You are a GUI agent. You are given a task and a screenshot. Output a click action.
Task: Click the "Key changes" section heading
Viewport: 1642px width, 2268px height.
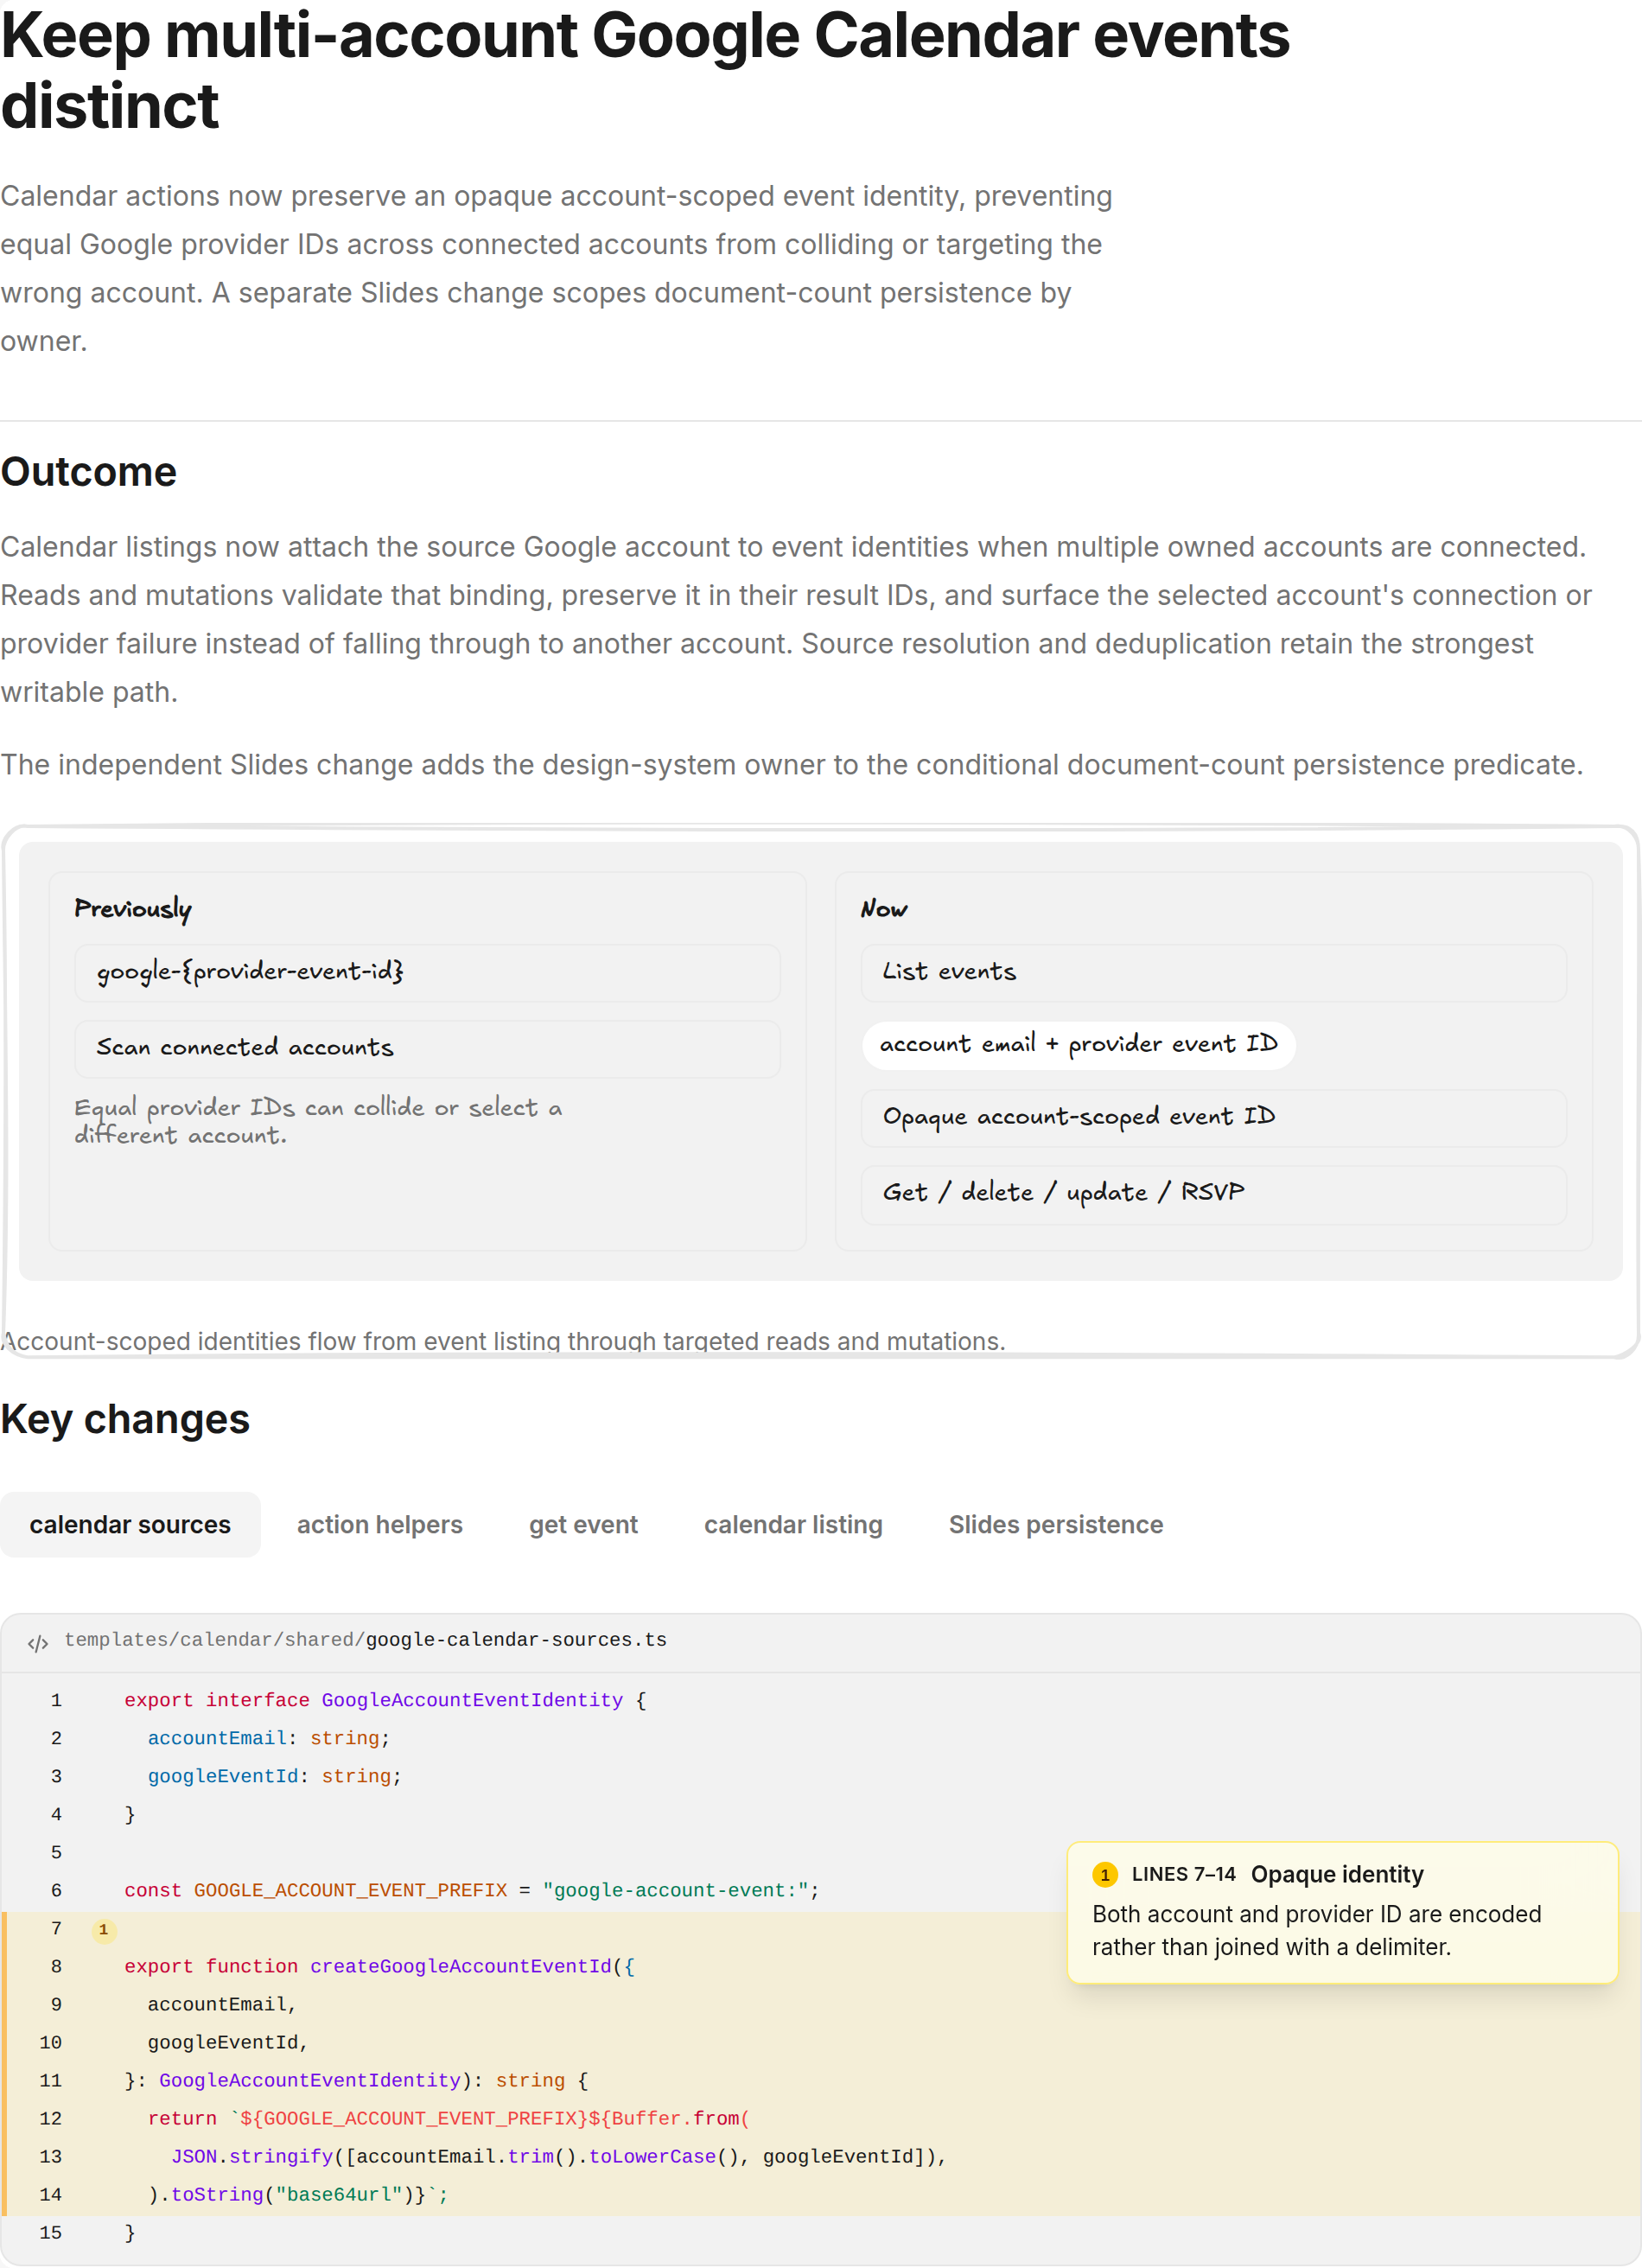(x=125, y=1419)
